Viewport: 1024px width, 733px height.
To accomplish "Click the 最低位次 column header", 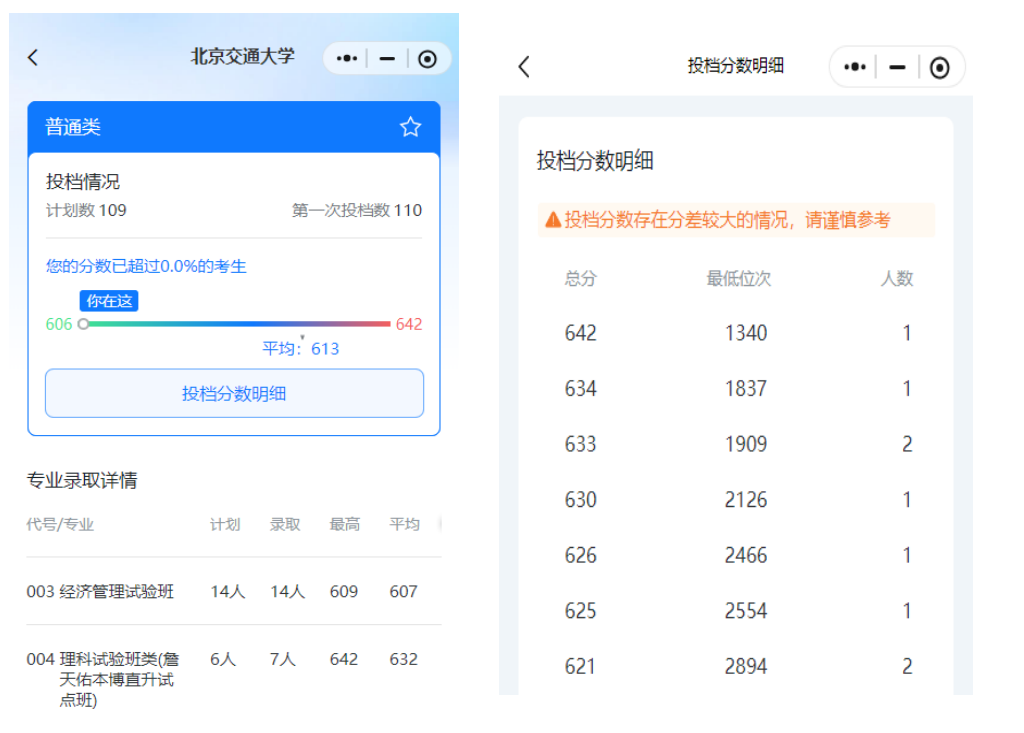I will click(x=738, y=279).
